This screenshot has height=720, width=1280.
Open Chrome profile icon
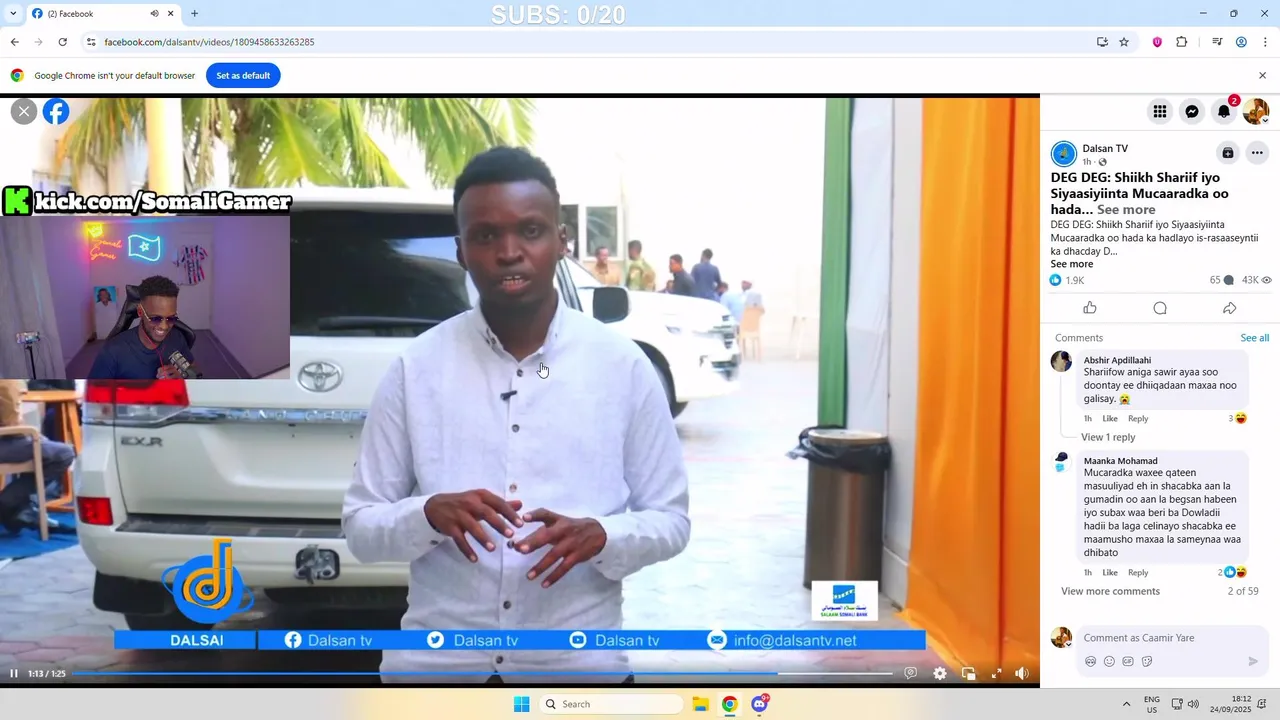click(x=1241, y=42)
